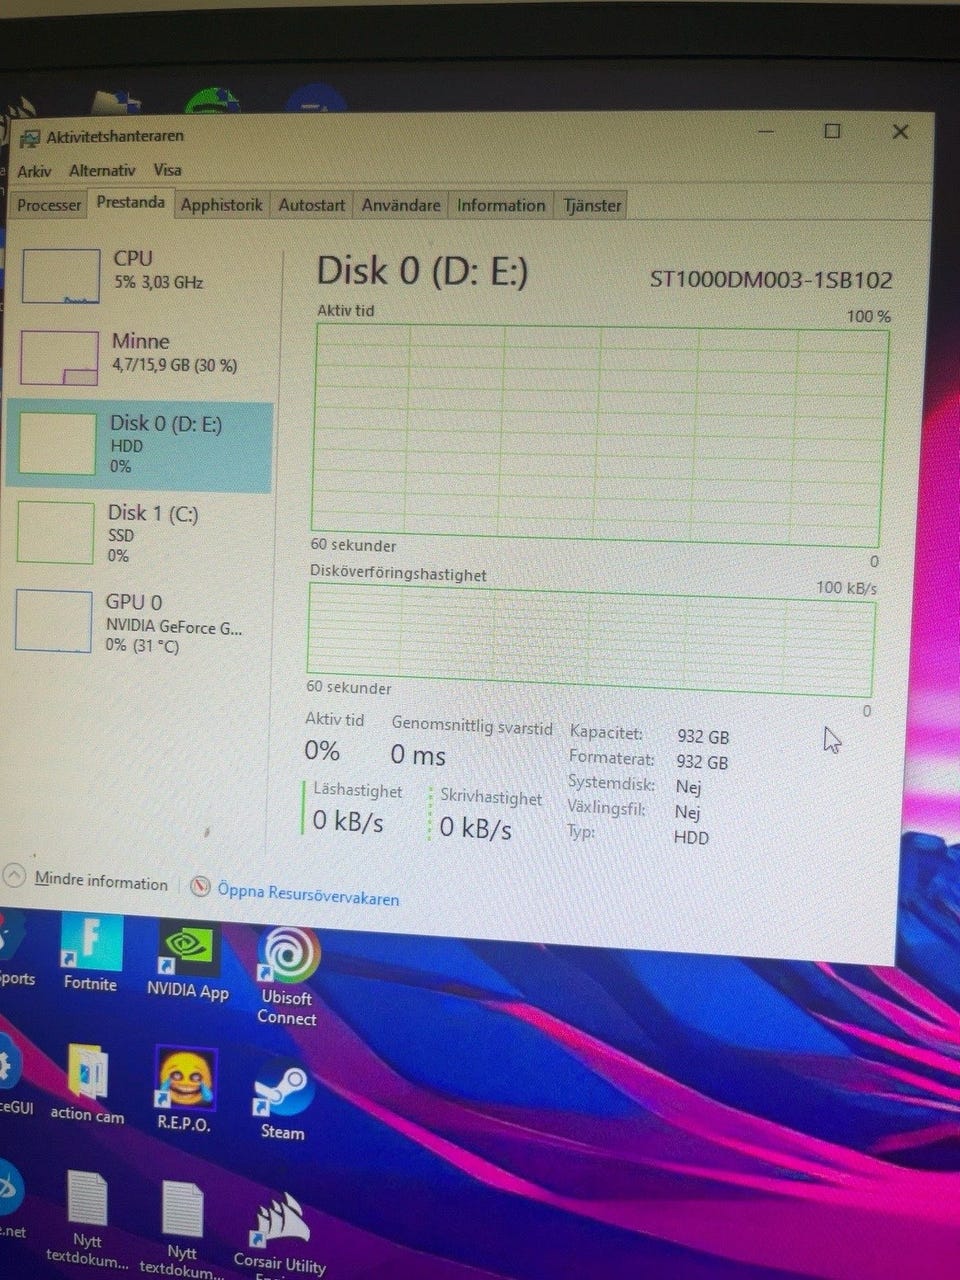Open the Visa menu
Viewport: 960px width, 1280px height.
[x=167, y=170]
